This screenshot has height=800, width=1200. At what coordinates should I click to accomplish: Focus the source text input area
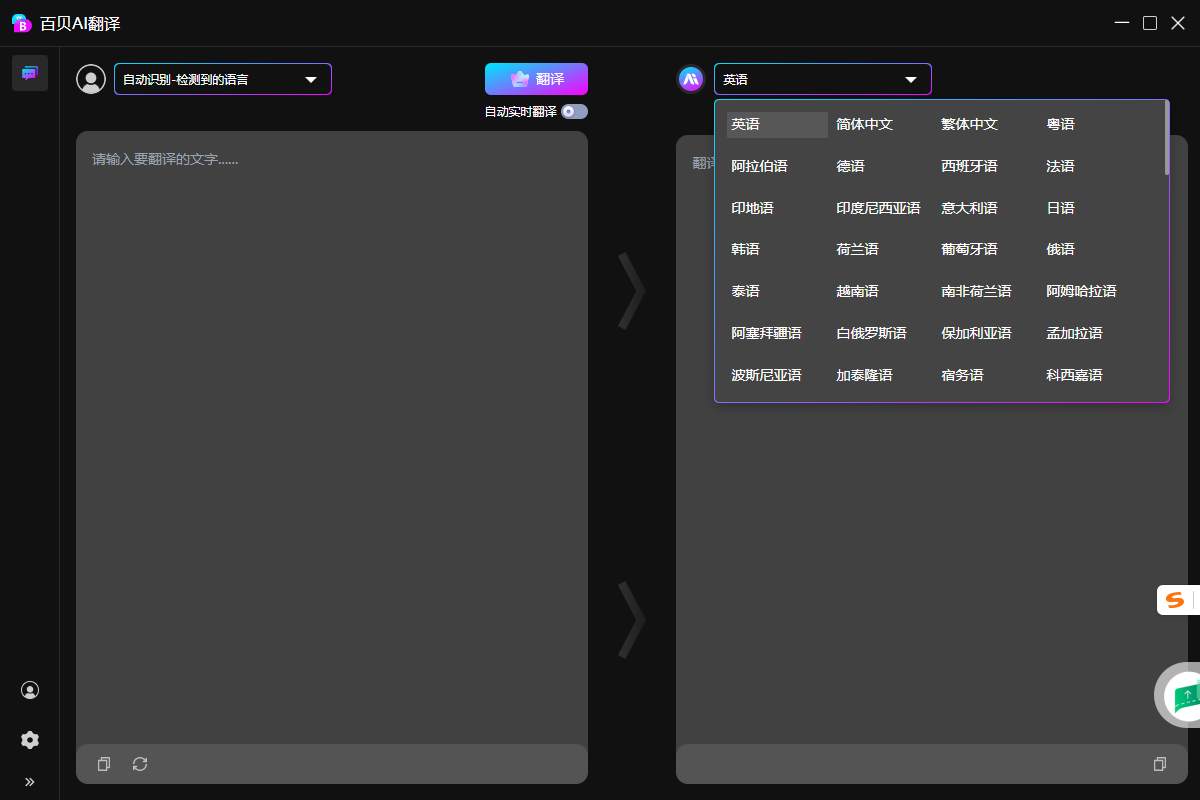[332, 437]
